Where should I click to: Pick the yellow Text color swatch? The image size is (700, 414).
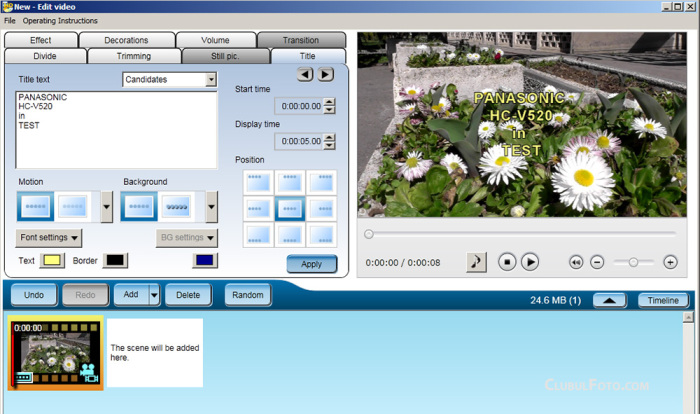tap(52, 260)
